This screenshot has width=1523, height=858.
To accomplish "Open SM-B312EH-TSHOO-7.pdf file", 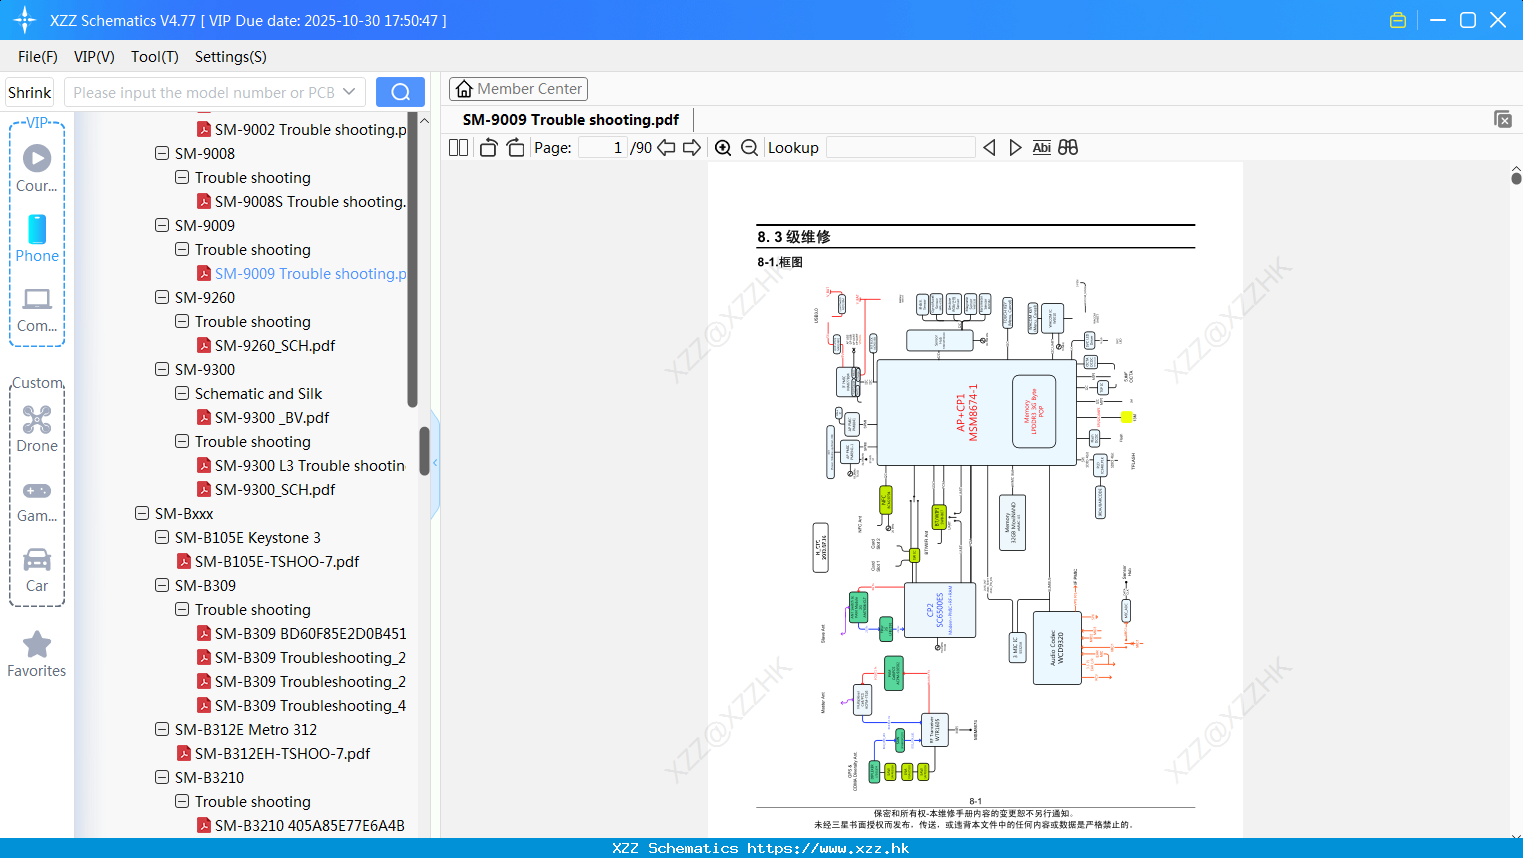I will (x=273, y=754).
